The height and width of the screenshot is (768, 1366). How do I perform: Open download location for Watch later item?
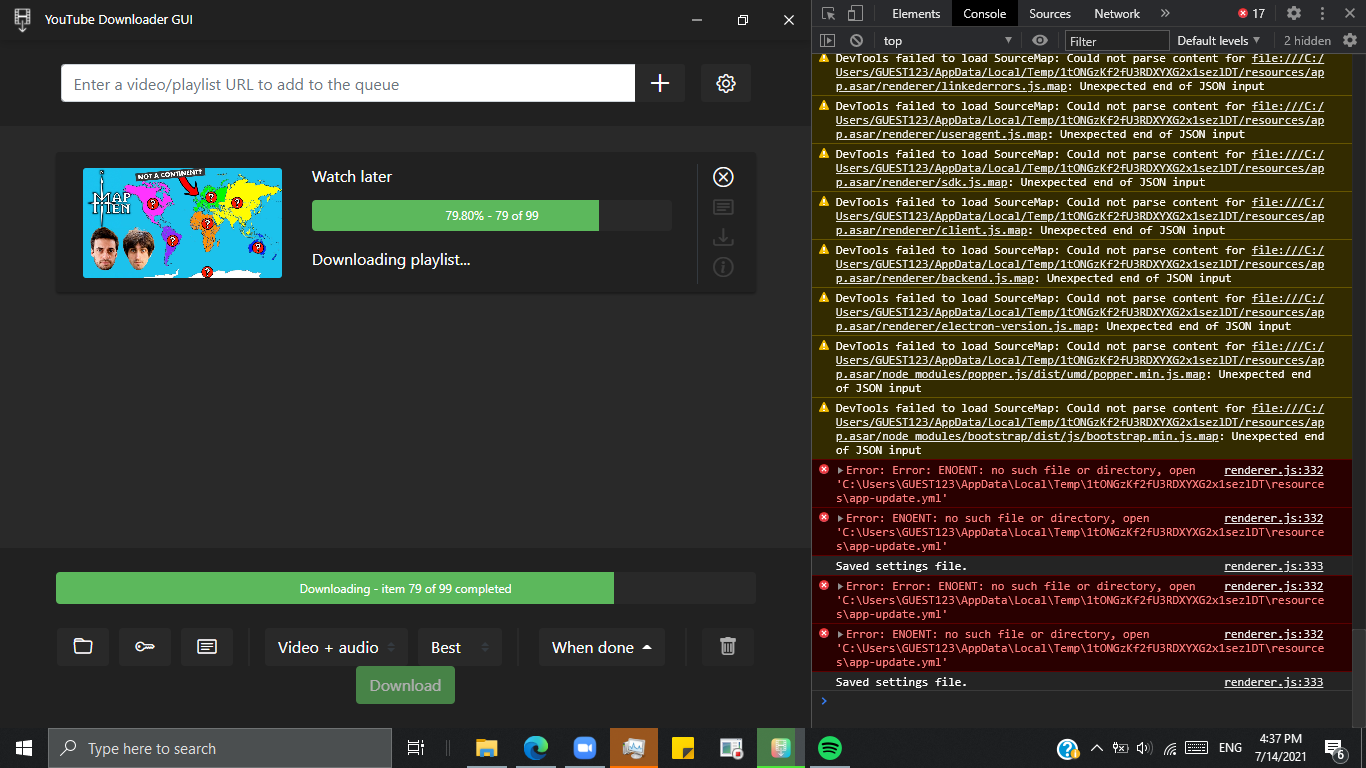point(723,237)
